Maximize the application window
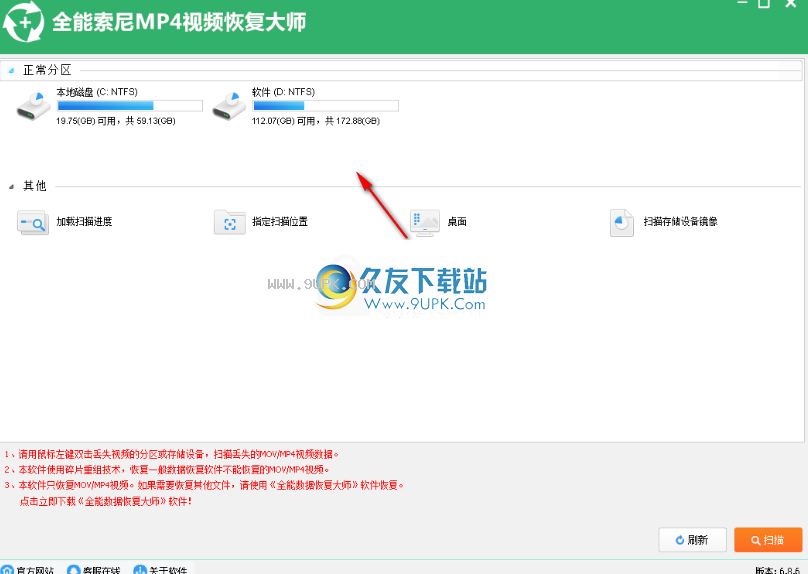The height and width of the screenshot is (574, 808). (764, 3)
